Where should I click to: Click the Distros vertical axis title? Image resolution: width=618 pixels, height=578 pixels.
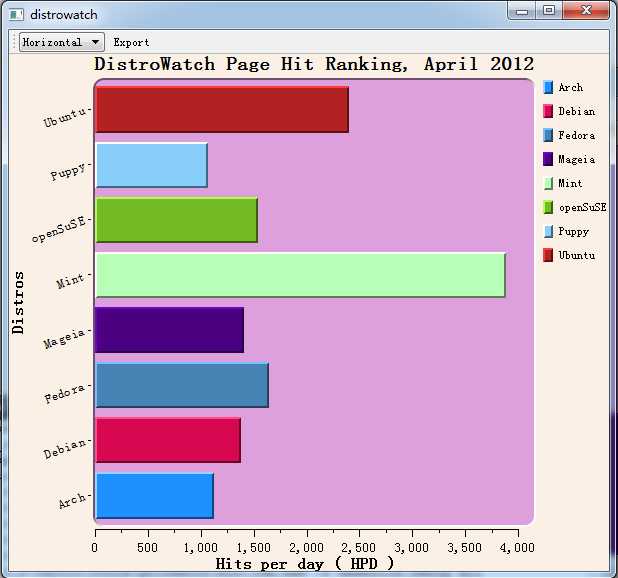coord(18,303)
